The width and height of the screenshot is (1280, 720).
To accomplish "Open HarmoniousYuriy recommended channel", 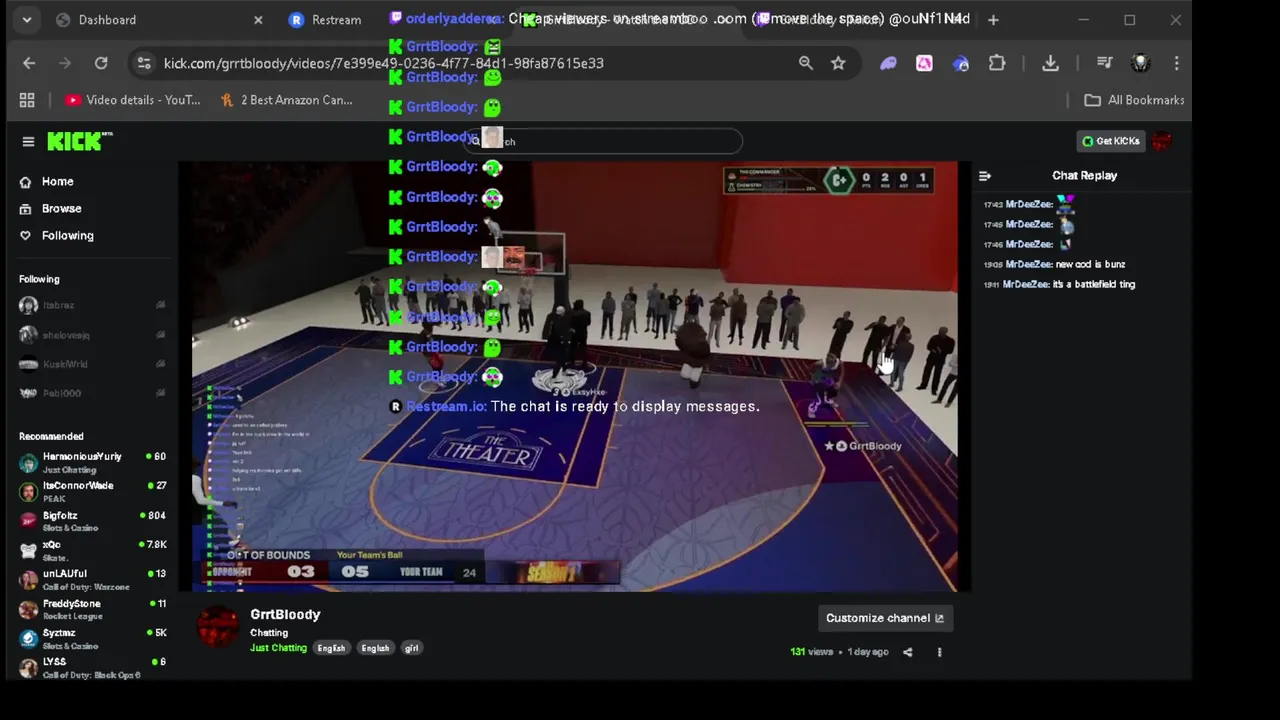I will point(92,462).
